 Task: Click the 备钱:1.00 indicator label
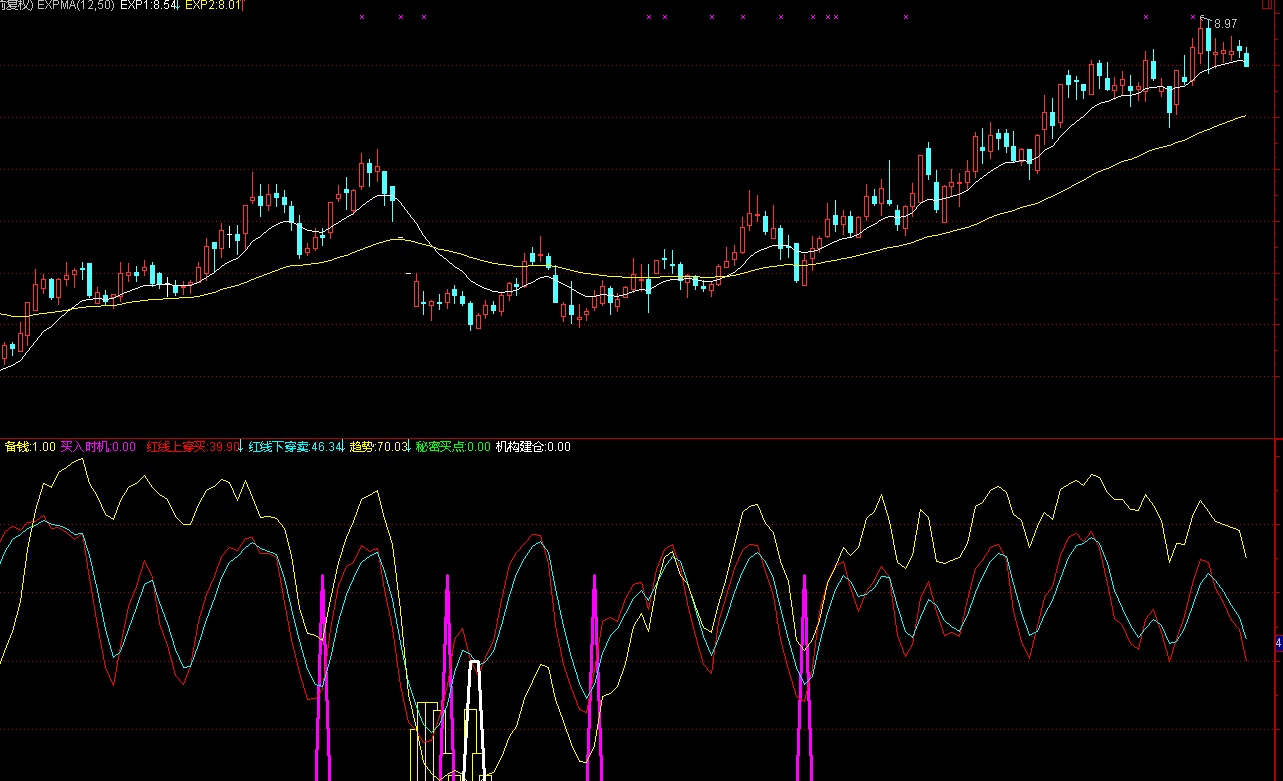[x=31, y=447]
